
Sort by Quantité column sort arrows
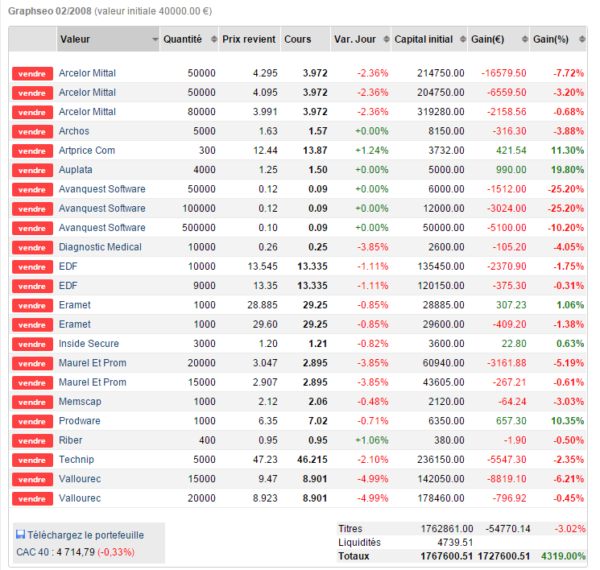[214, 39]
